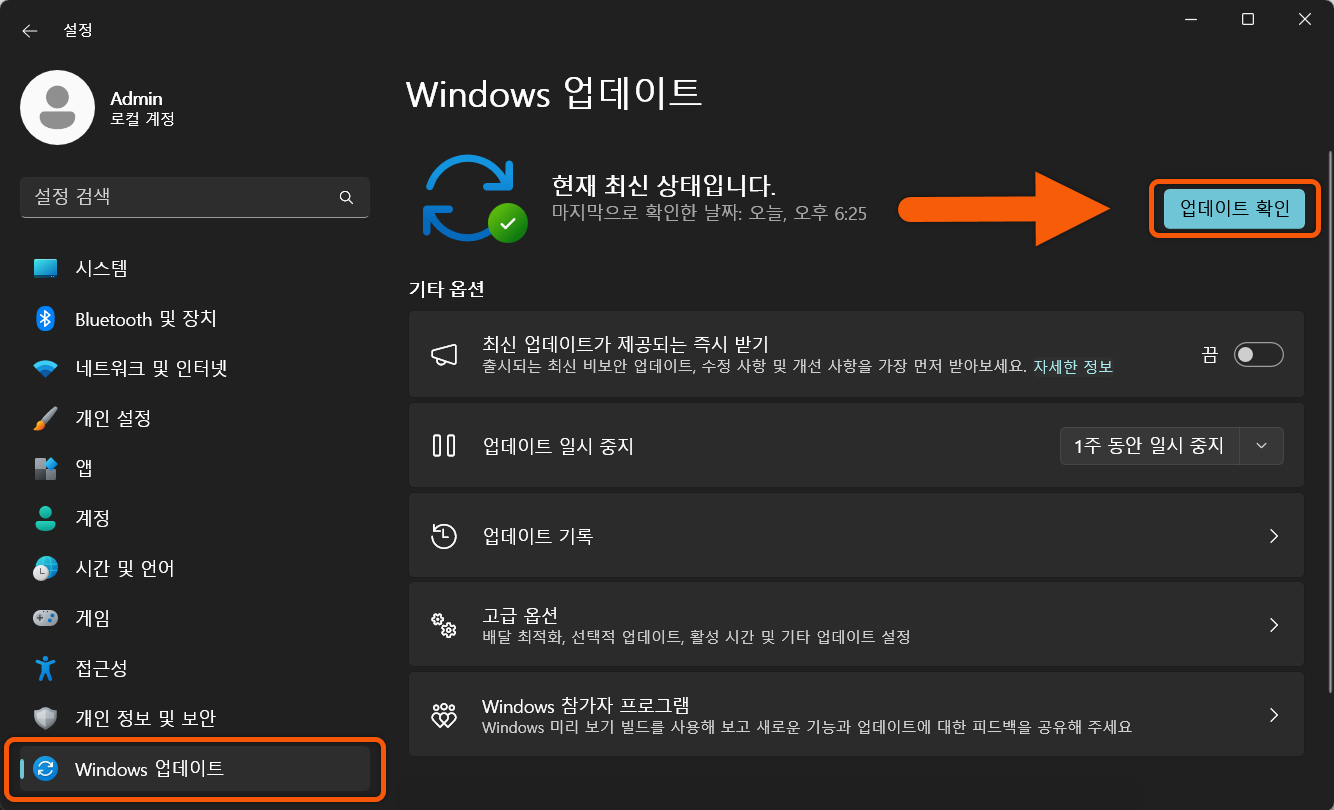Click the Windows 미리 보기 빌드 description text
This screenshot has width=1334, height=810.
click(807, 727)
